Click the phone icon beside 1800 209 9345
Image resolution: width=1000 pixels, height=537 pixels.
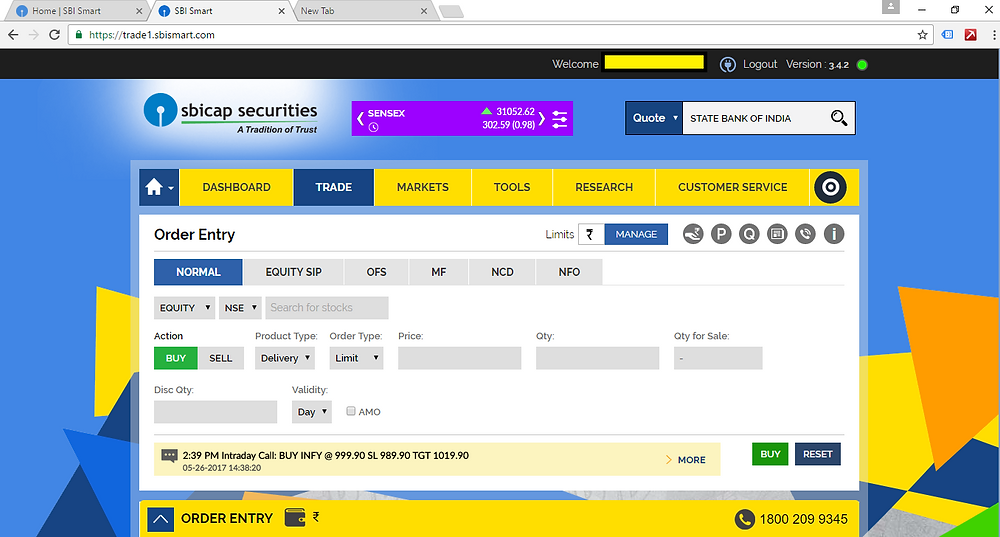click(744, 519)
